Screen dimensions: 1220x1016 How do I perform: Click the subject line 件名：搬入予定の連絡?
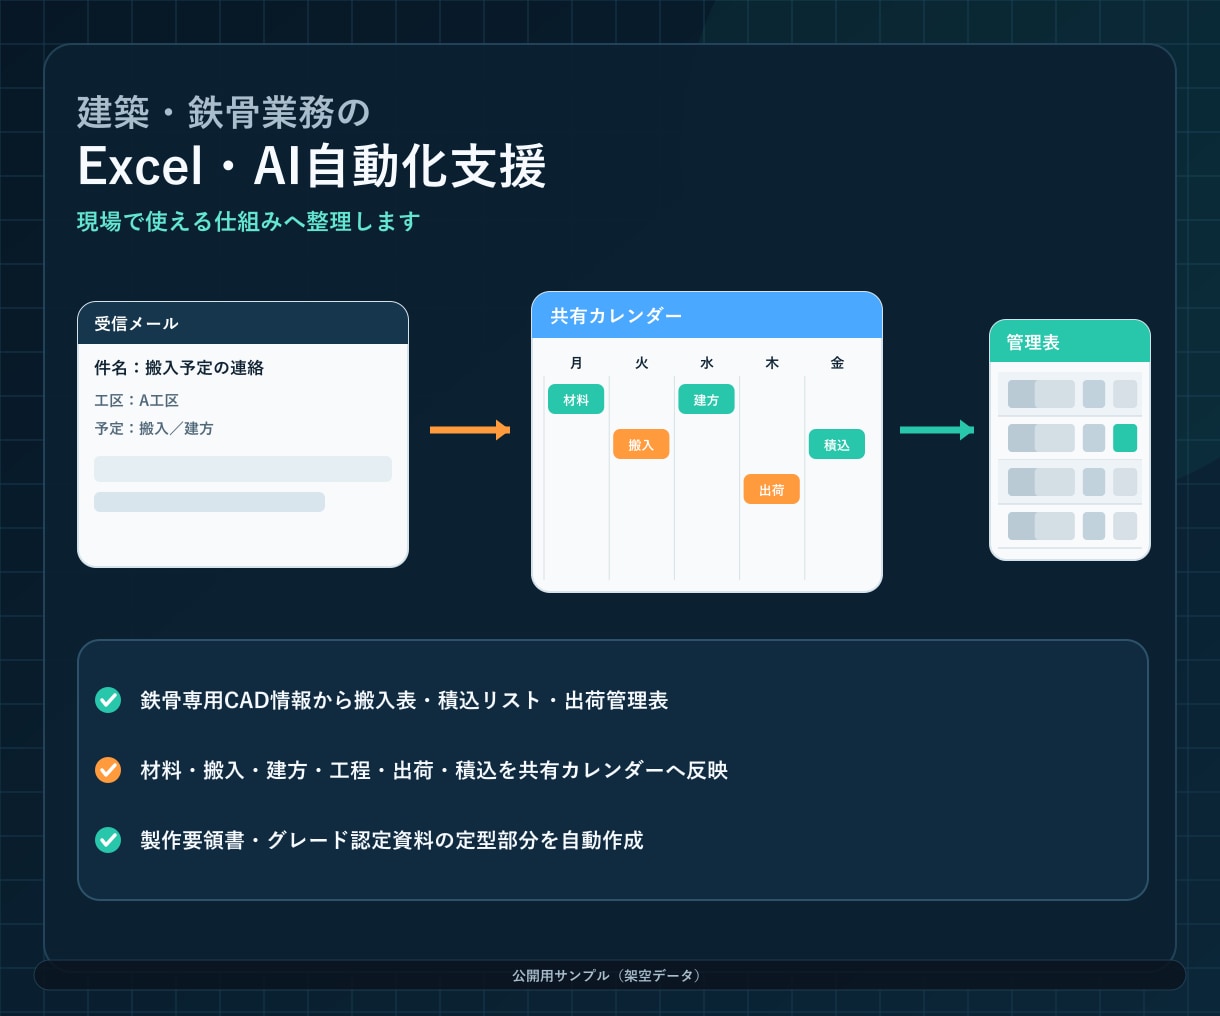179,368
